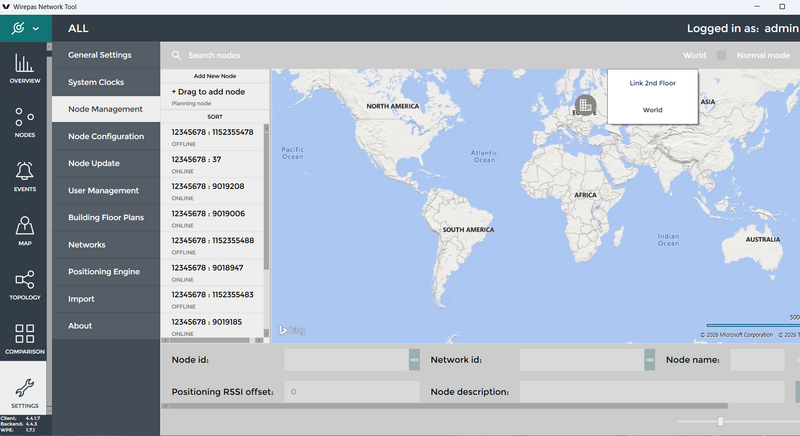This screenshot has height=436, width=800.
Task: Toggle HEX button beside Network id field
Action: (649, 360)
